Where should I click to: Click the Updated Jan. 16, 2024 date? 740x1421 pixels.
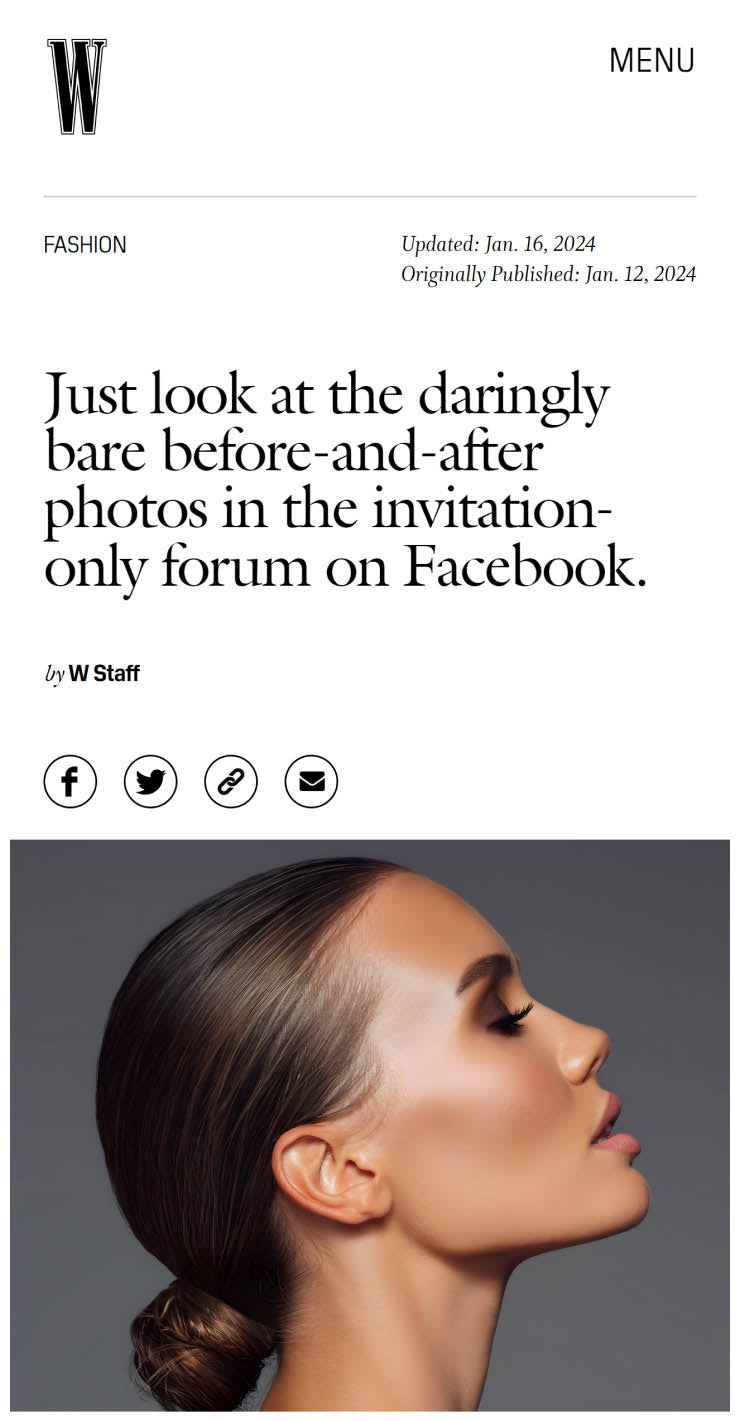click(x=498, y=244)
